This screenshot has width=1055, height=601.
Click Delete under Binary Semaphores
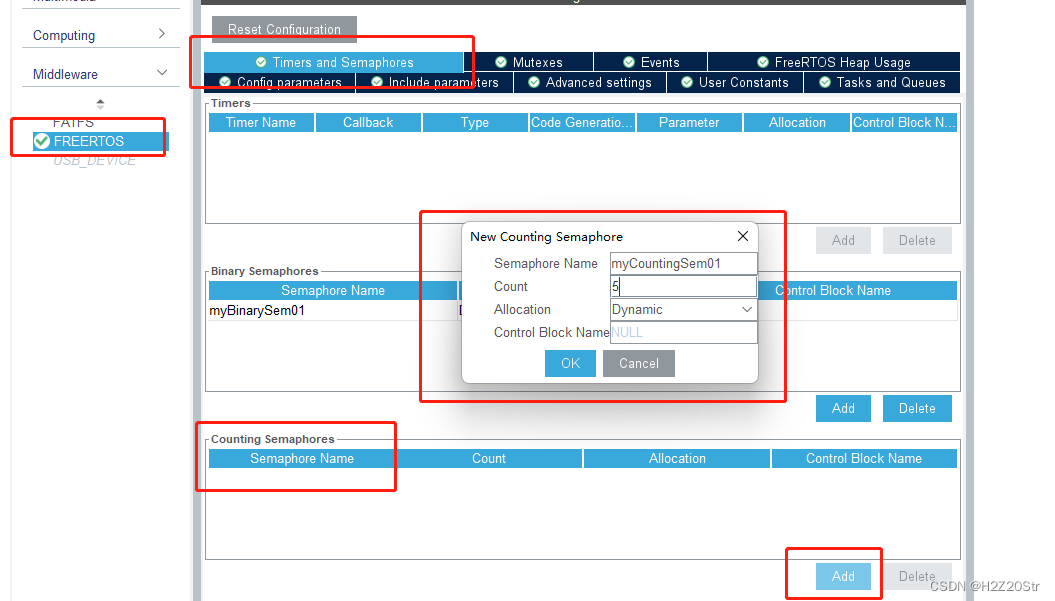(917, 409)
